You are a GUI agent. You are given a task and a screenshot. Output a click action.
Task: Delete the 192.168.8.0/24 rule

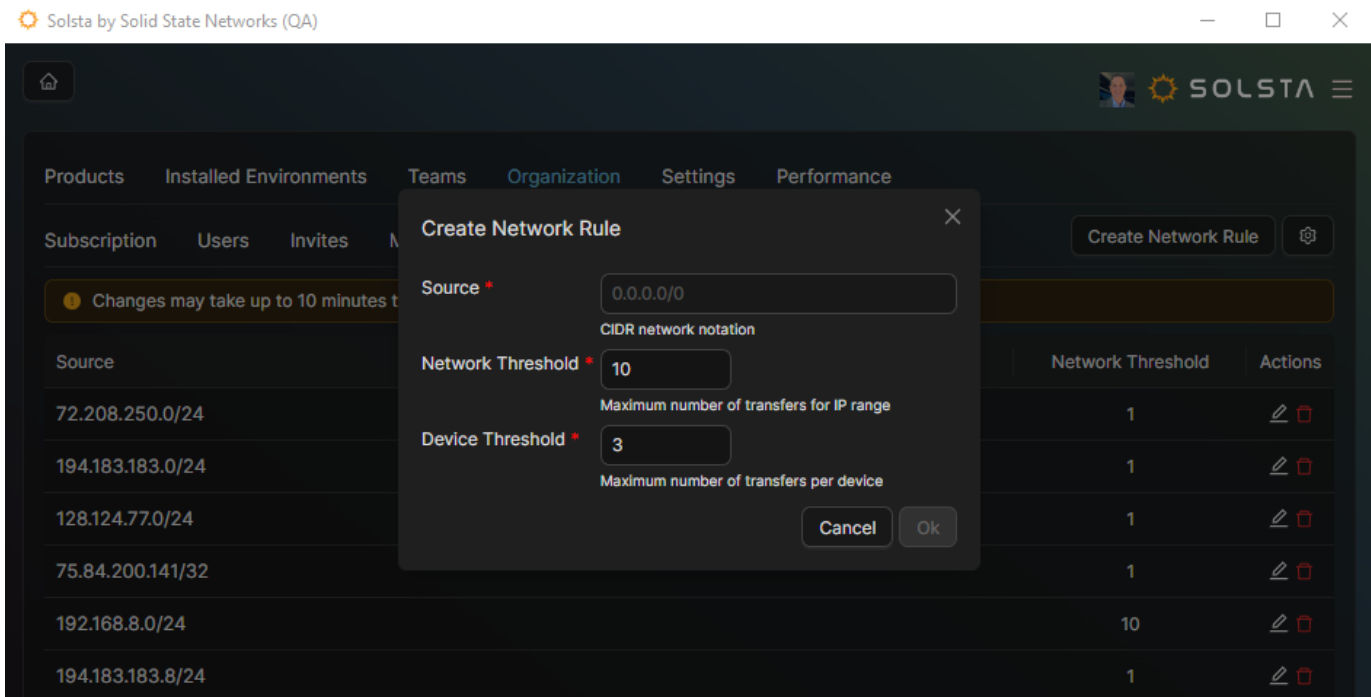[x=1304, y=623]
